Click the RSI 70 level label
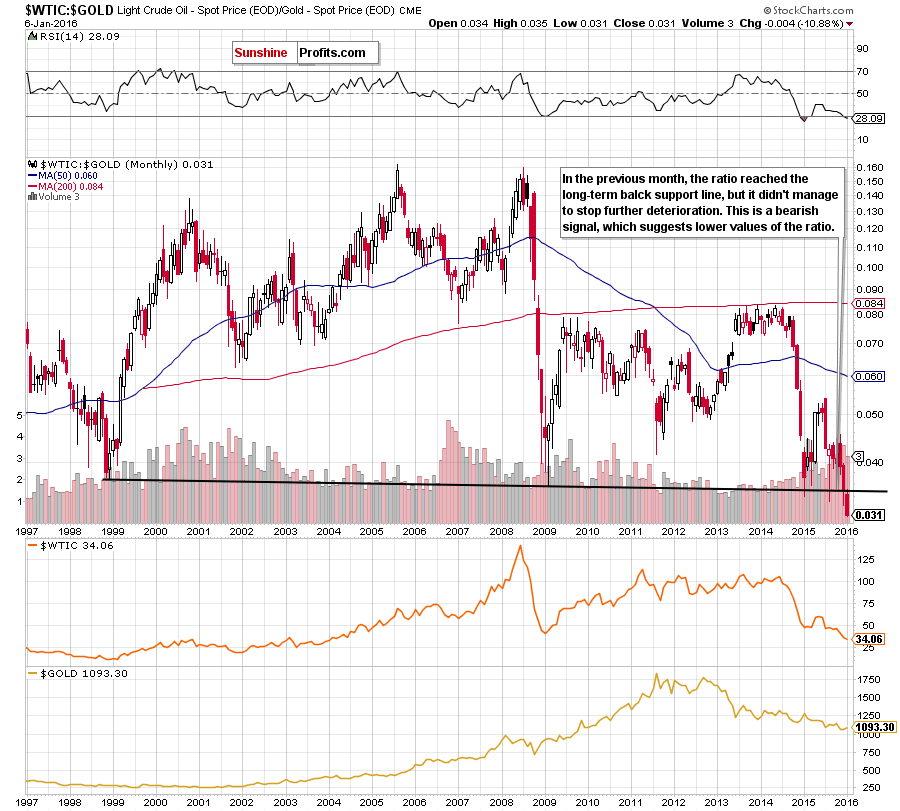The width and height of the screenshot is (900, 811). [x=862, y=72]
